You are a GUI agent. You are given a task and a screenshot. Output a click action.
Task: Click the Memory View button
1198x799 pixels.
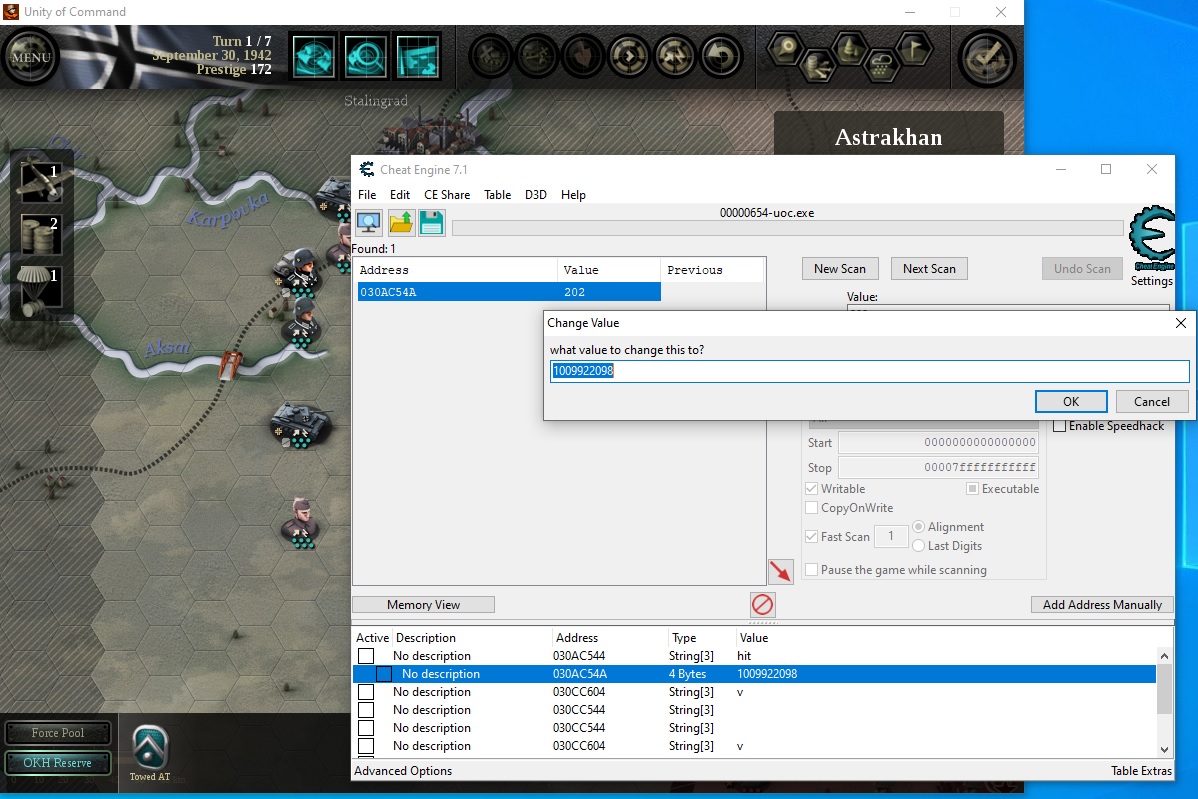pos(423,604)
